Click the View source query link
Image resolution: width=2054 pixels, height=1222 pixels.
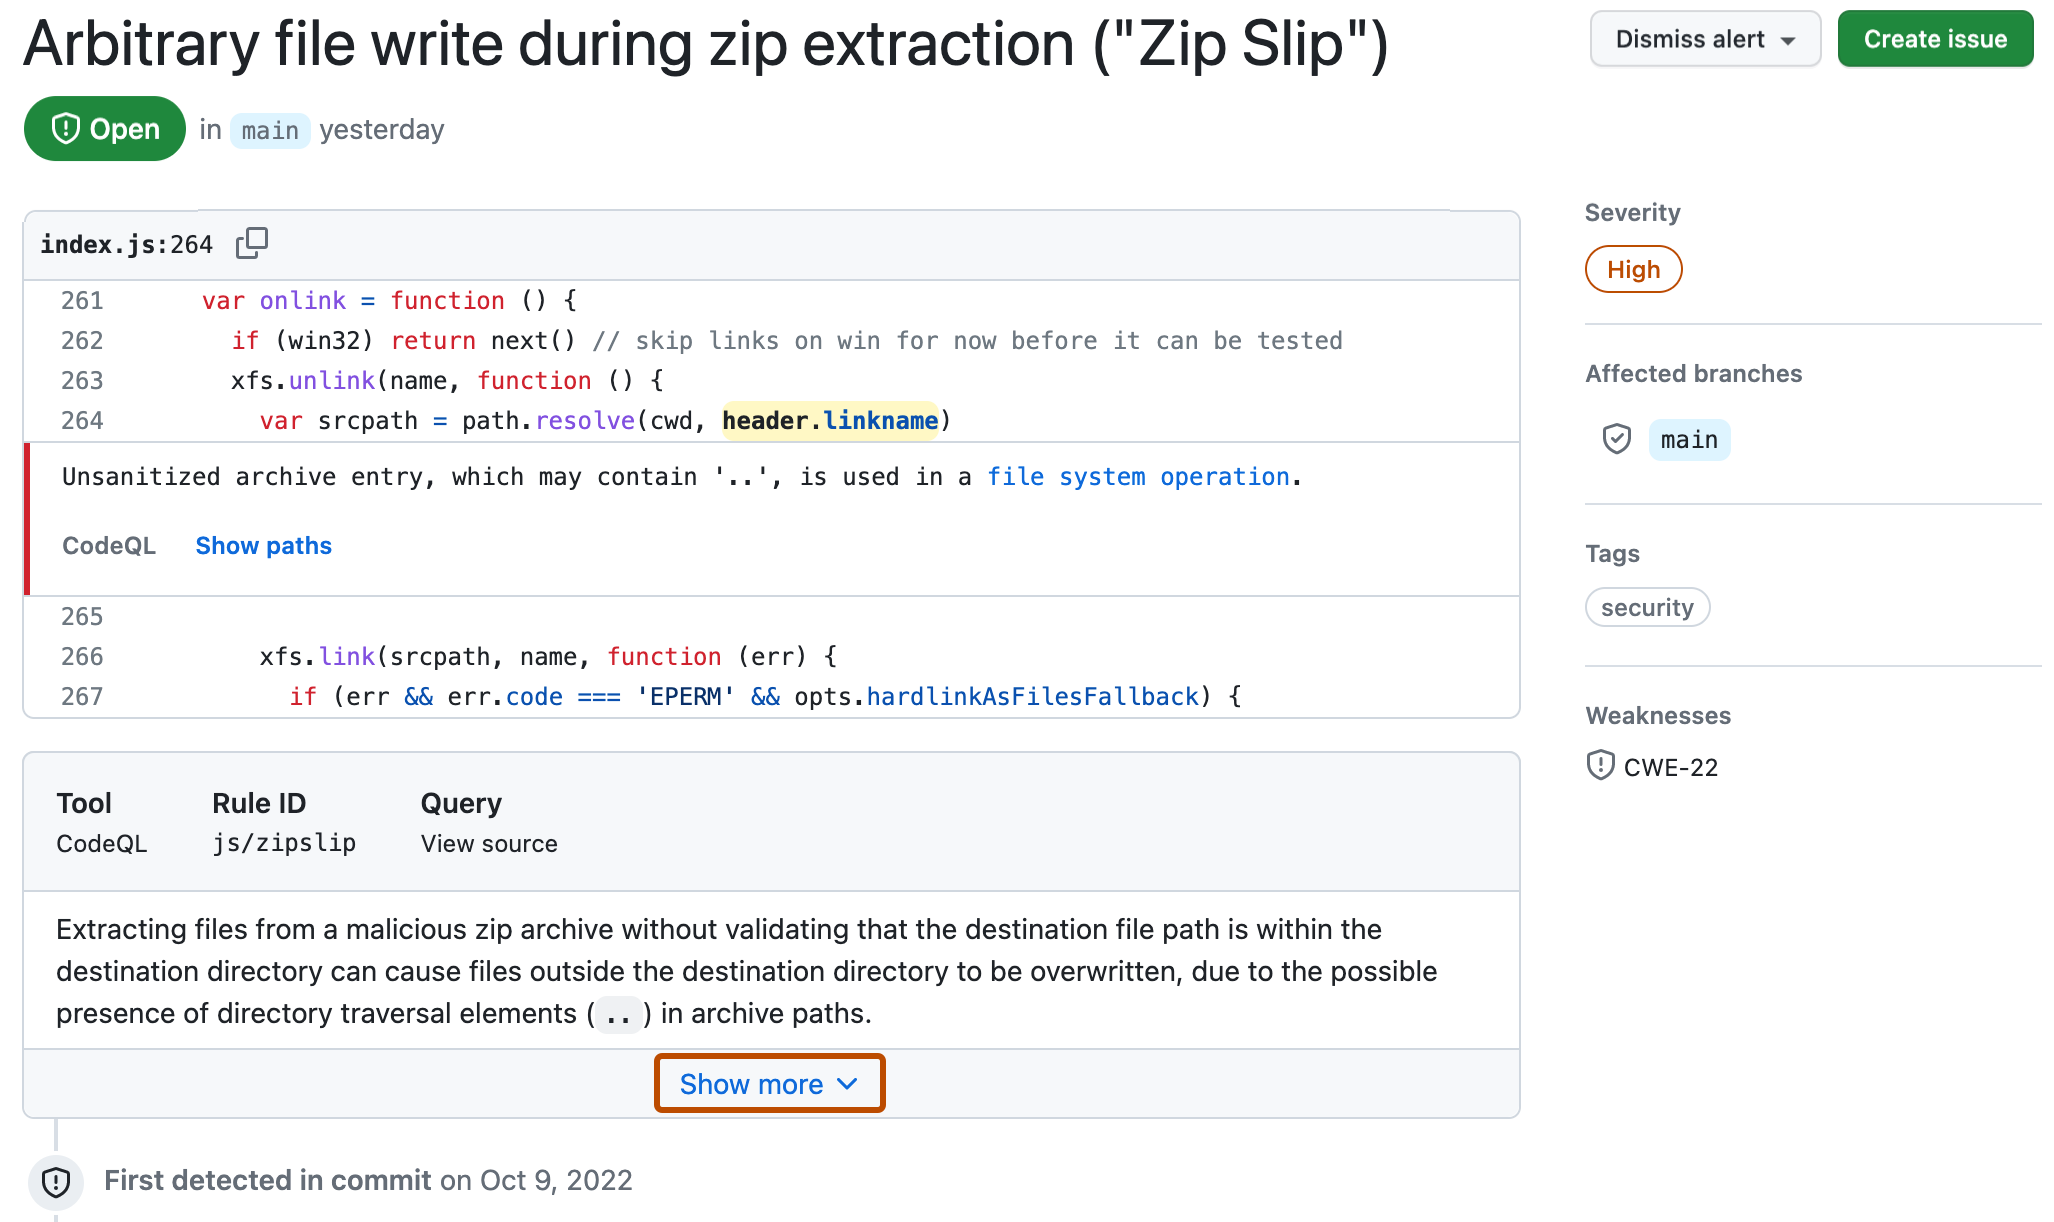487,842
